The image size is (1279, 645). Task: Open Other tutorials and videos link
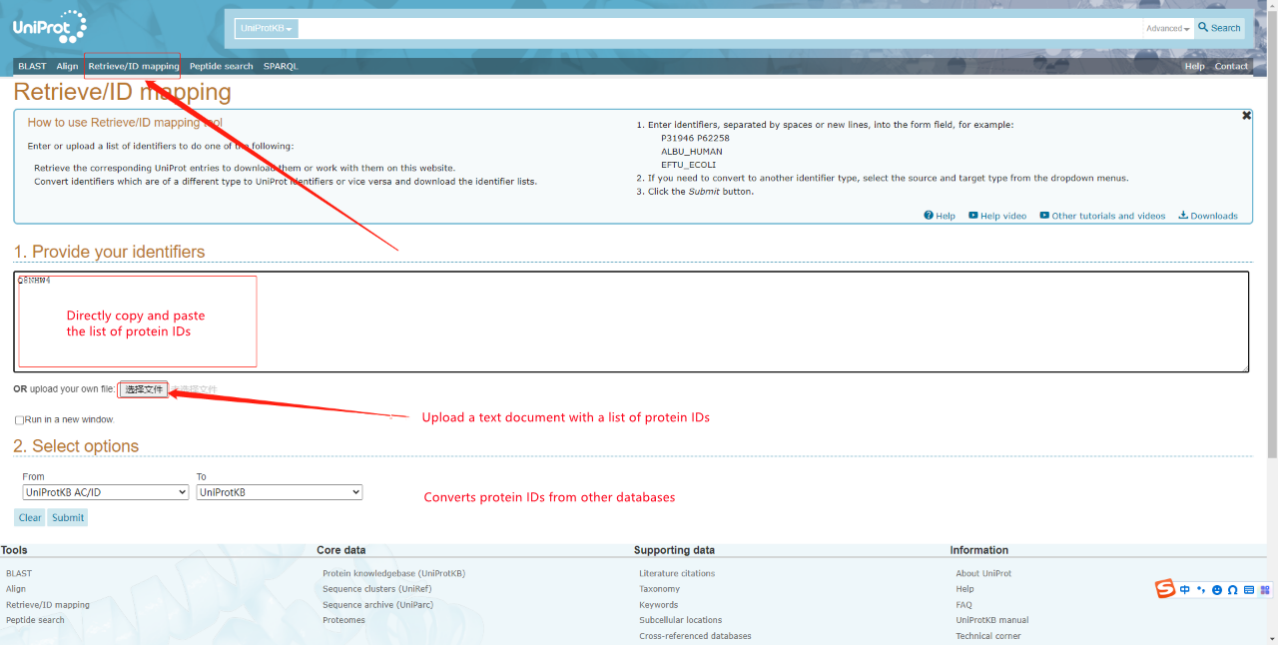pyautogui.click(x=1102, y=216)
